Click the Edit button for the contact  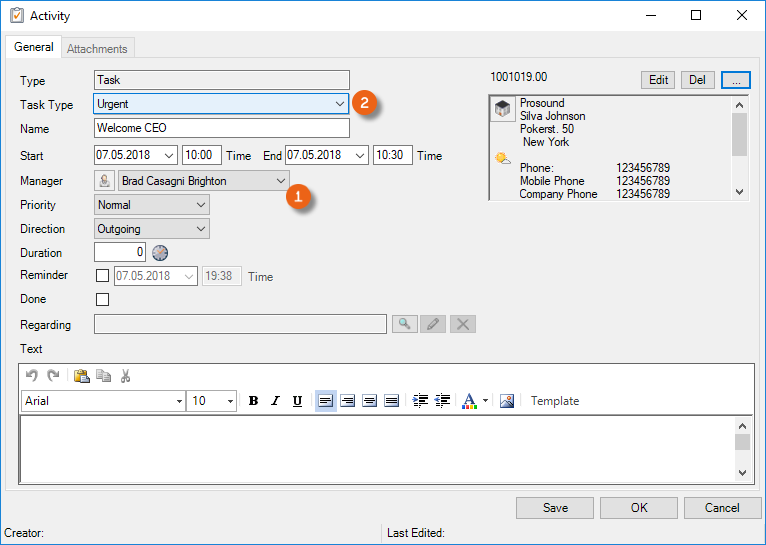tap(658, 80)
